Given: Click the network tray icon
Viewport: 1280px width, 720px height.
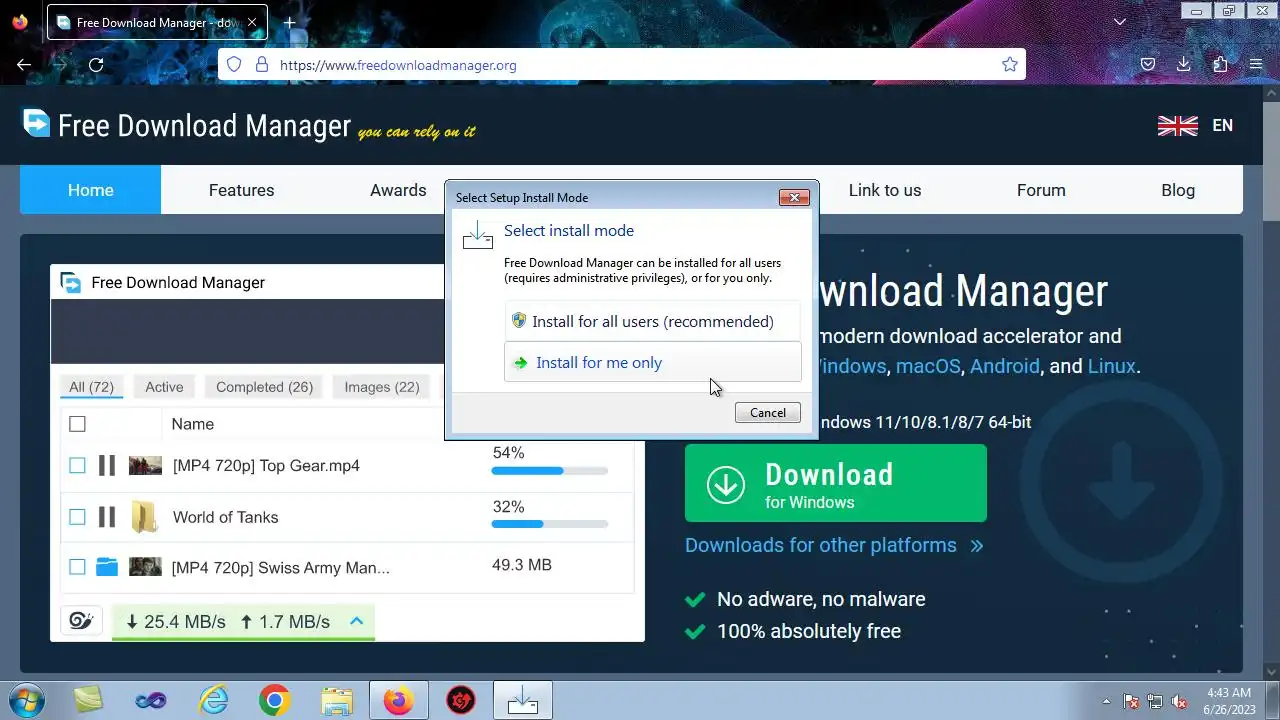Looking at the screenshot, I should pos(1155,701).
